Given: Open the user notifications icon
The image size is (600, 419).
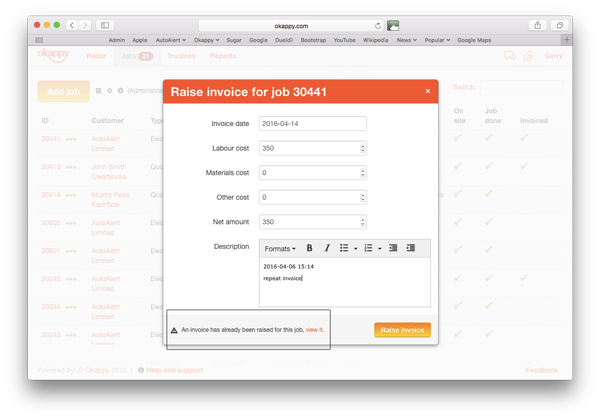Looking at the screenshot, I should point(528,56).
